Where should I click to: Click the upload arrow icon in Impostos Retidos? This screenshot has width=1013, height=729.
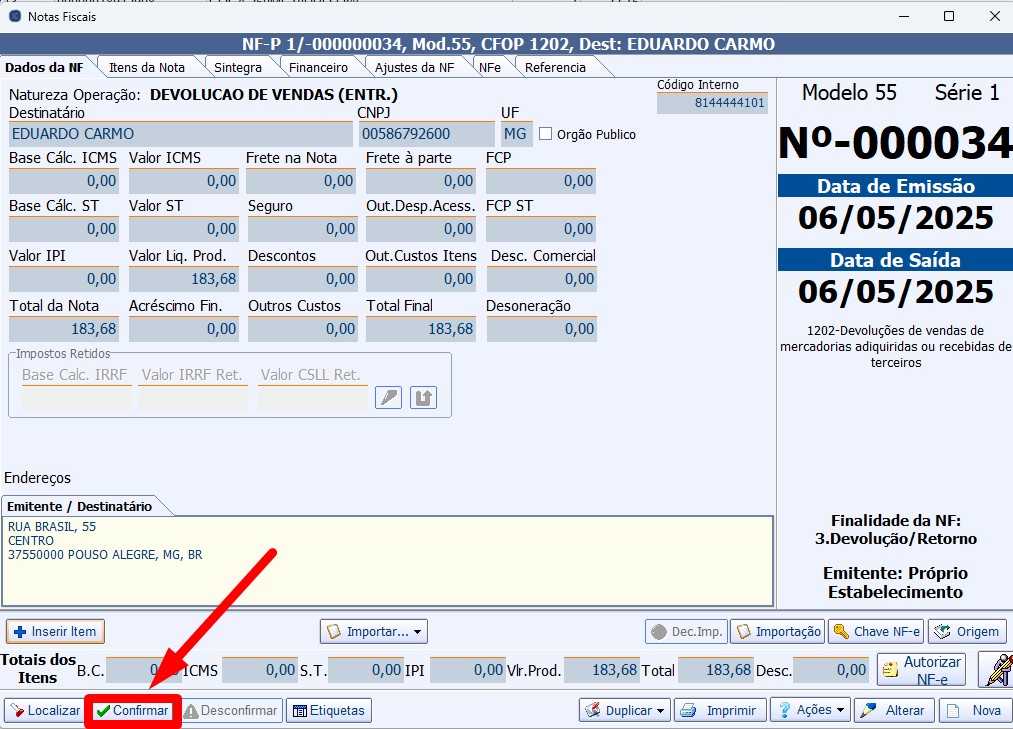423,398
